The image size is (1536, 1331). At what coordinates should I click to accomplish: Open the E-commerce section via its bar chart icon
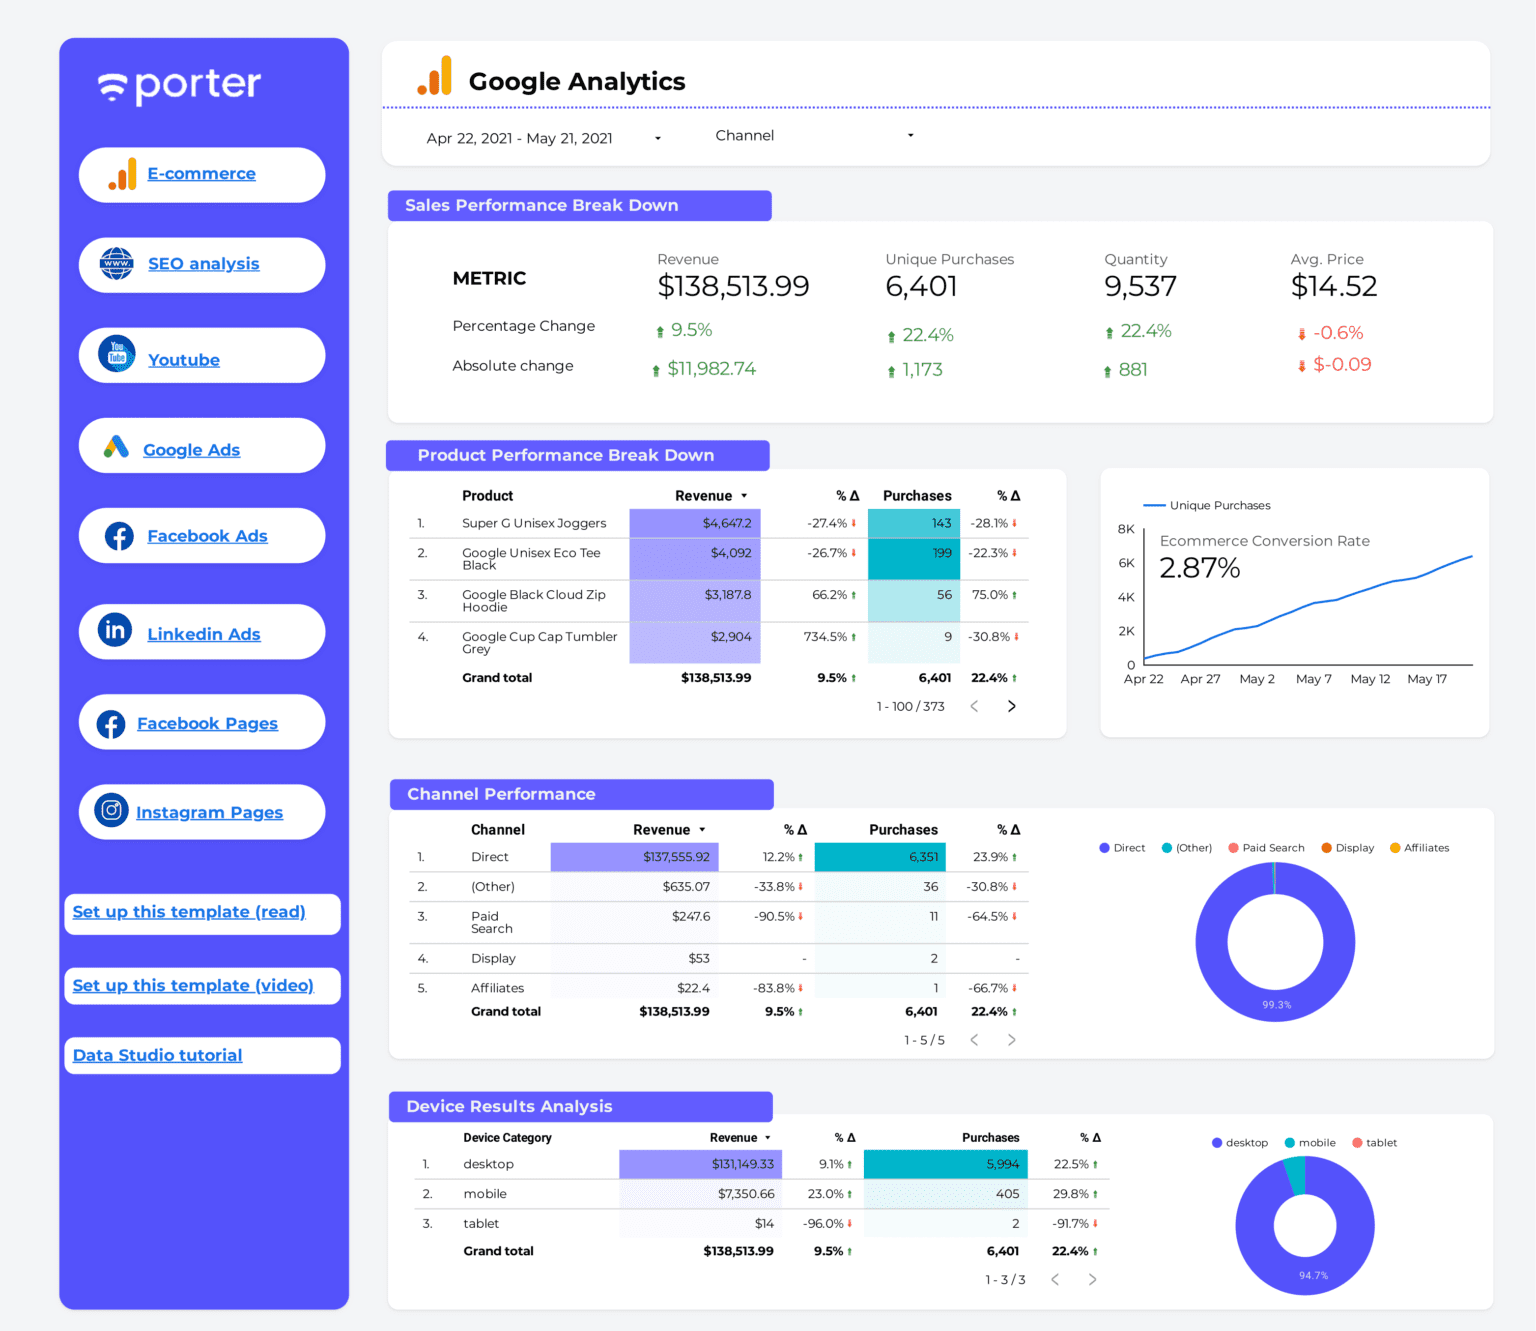120,174
